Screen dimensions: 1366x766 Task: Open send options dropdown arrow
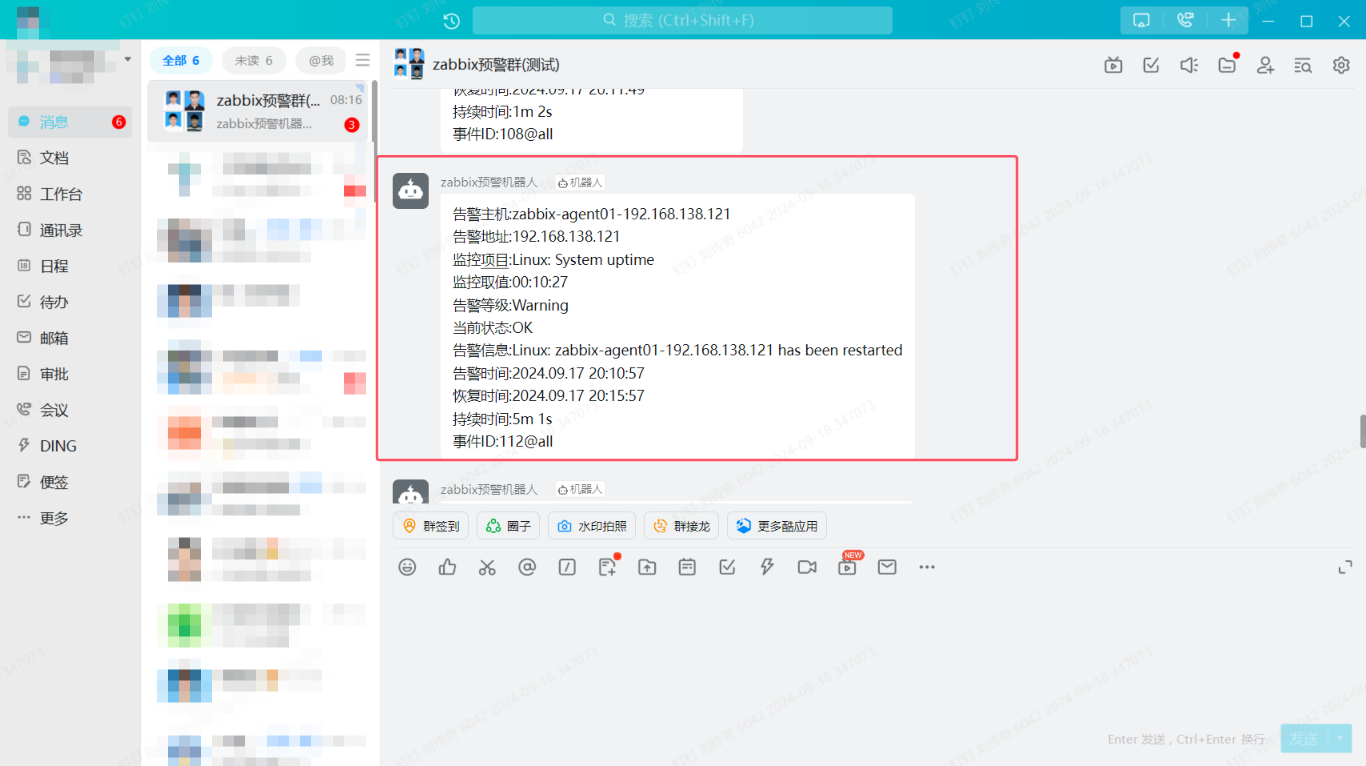click(1340, 739)
